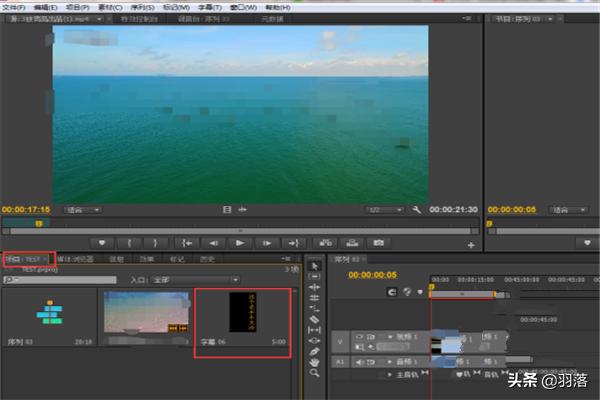The image size is (600, 400).
Task: Open the source monitor wrench settings
Action: click(415, 210)
